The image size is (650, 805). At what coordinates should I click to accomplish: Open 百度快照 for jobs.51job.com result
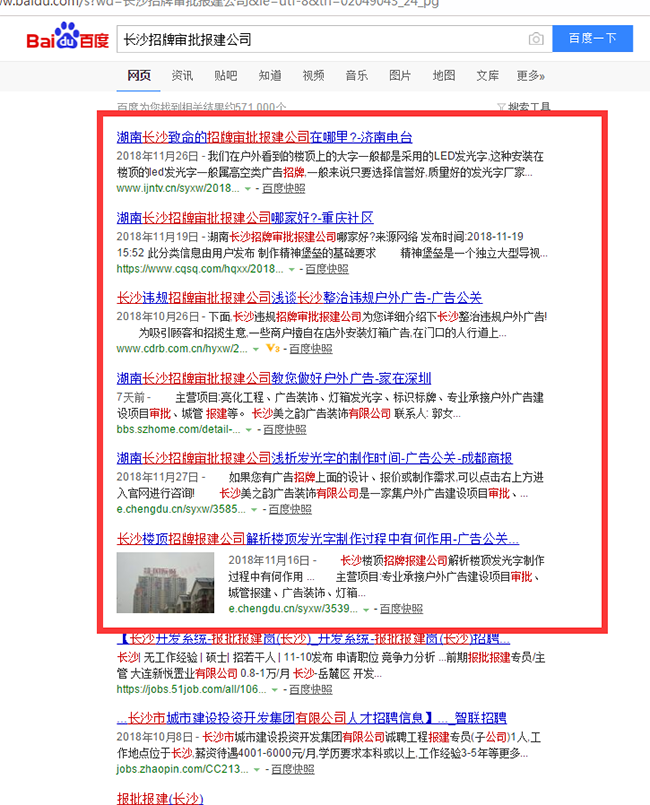pos(311,689)
